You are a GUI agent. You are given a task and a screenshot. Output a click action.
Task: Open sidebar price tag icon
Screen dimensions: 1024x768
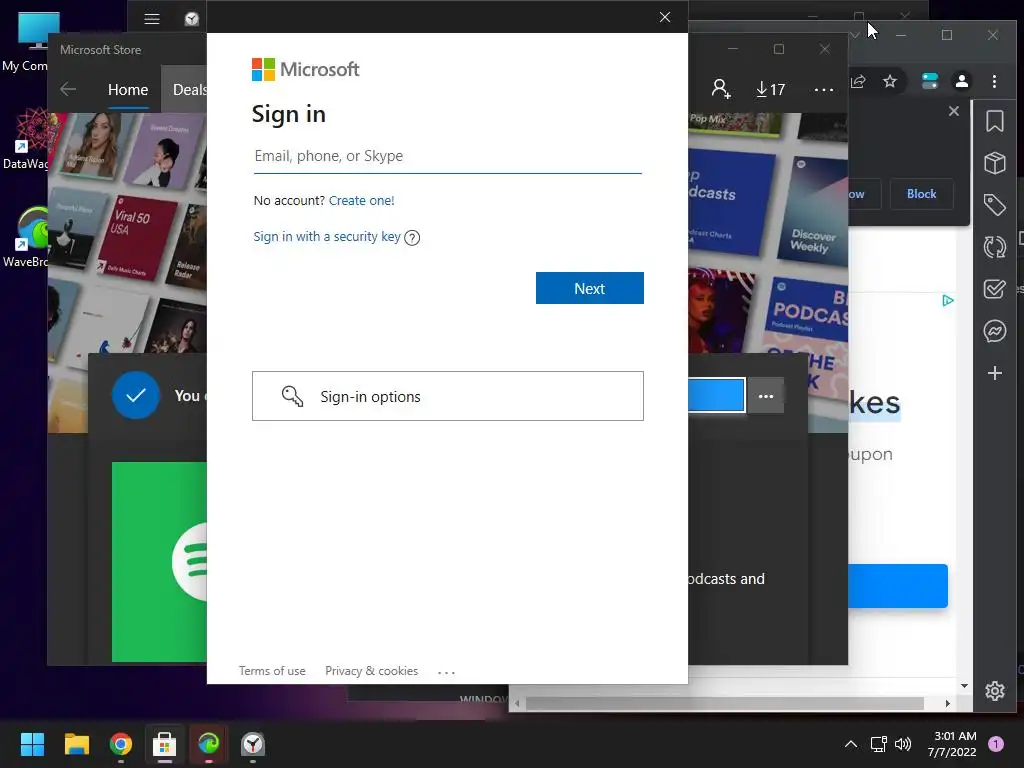click(x=995, y=205)
